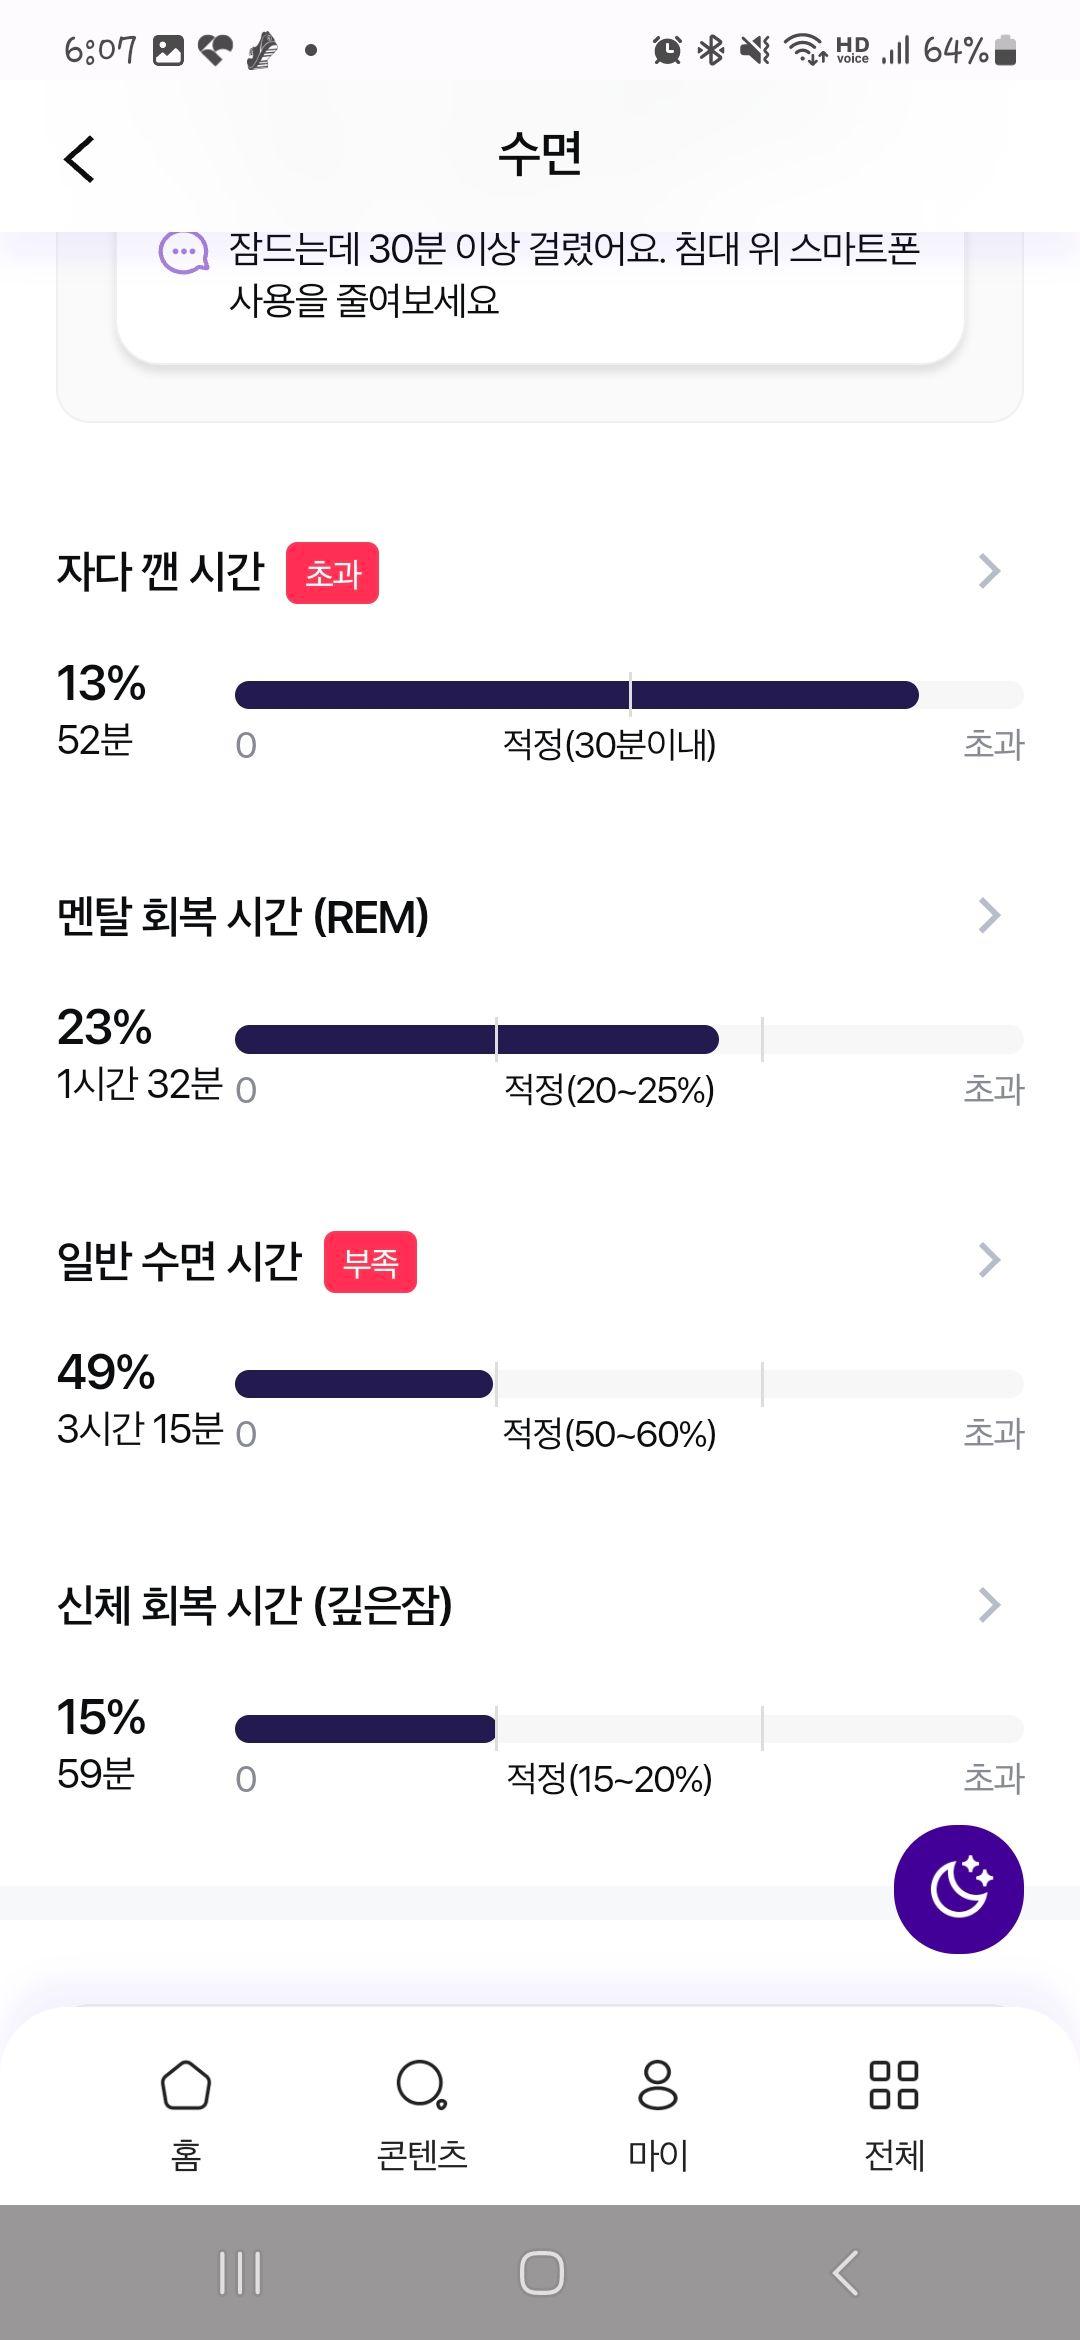Tap the 멘탈 회복 시간 (REM) heading
The height and width of the screenshot is (2340, 1080).
point(243,916)
